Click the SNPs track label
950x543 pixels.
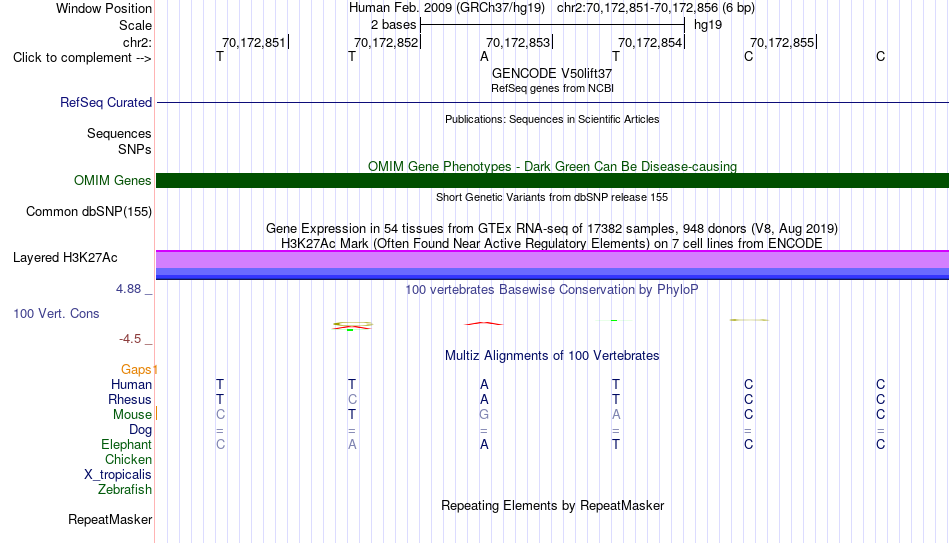135,149
